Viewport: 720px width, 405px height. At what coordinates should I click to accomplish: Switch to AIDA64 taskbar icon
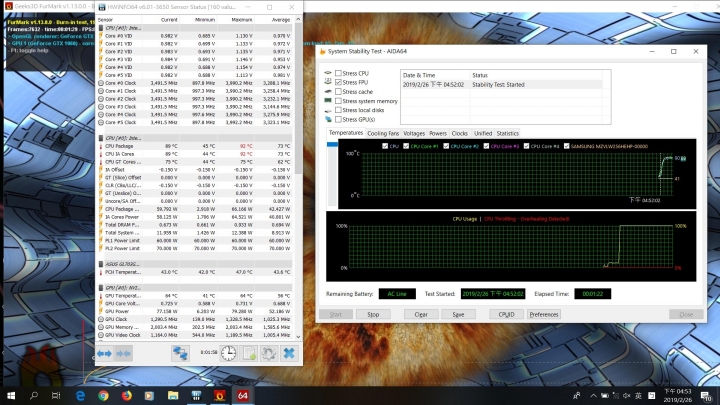click(x=243, y=395)
